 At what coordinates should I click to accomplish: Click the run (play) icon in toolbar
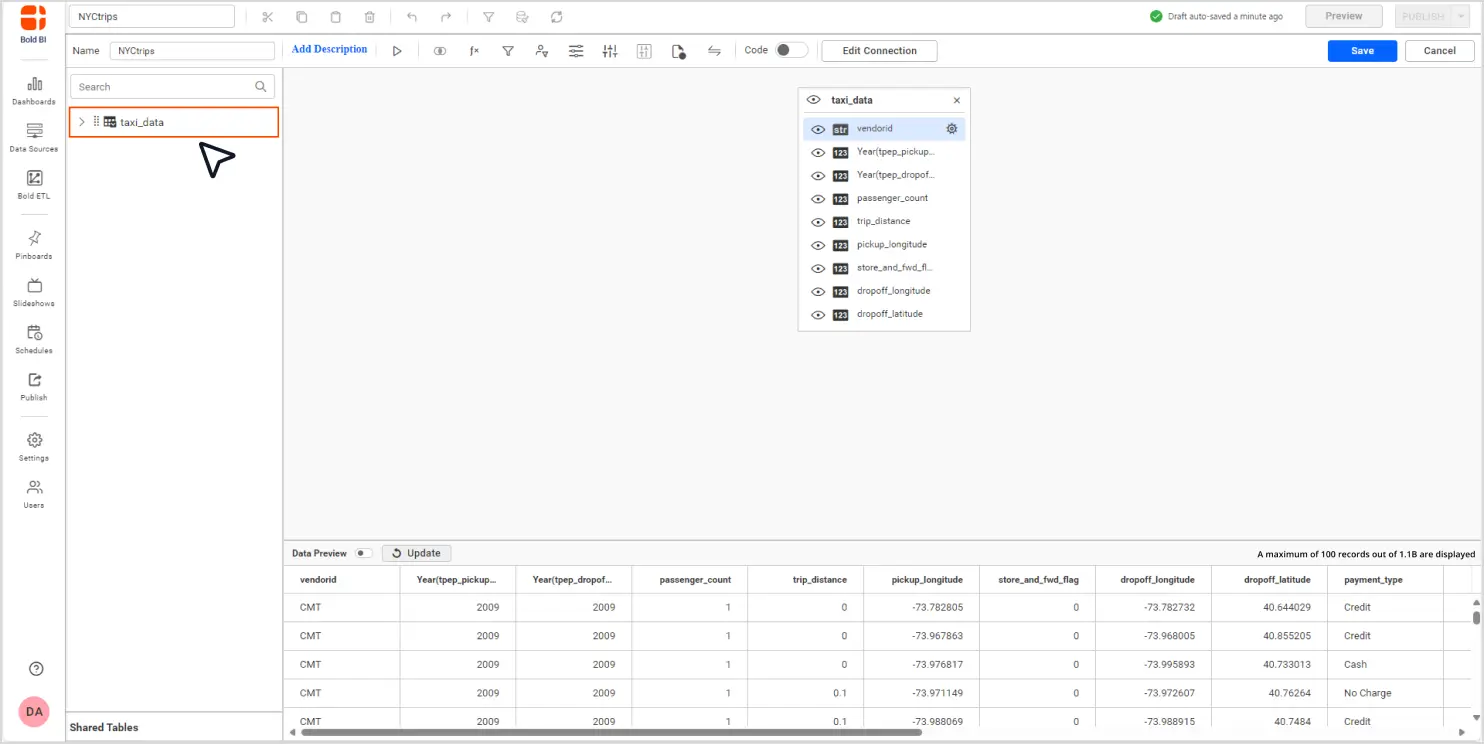(x=397, y=51)
